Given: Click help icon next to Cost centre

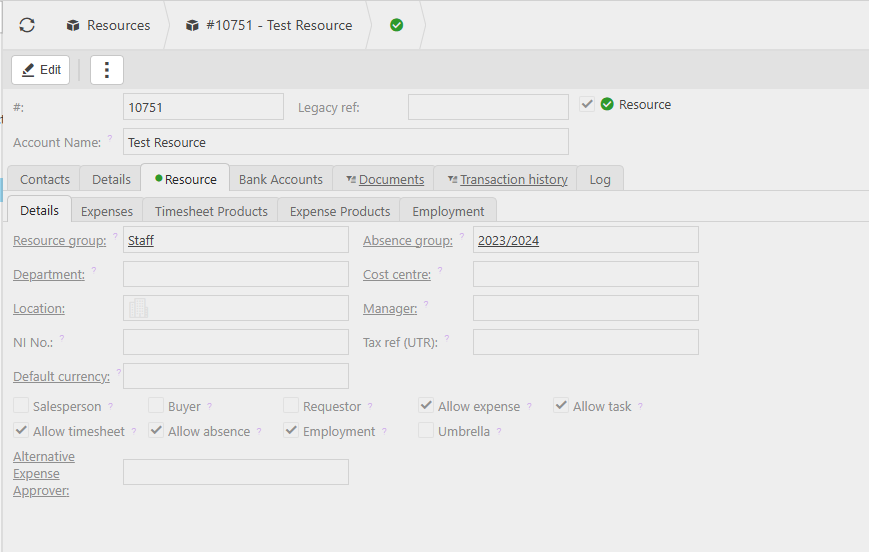Looking at the screenshot, I should coord(440,270).
